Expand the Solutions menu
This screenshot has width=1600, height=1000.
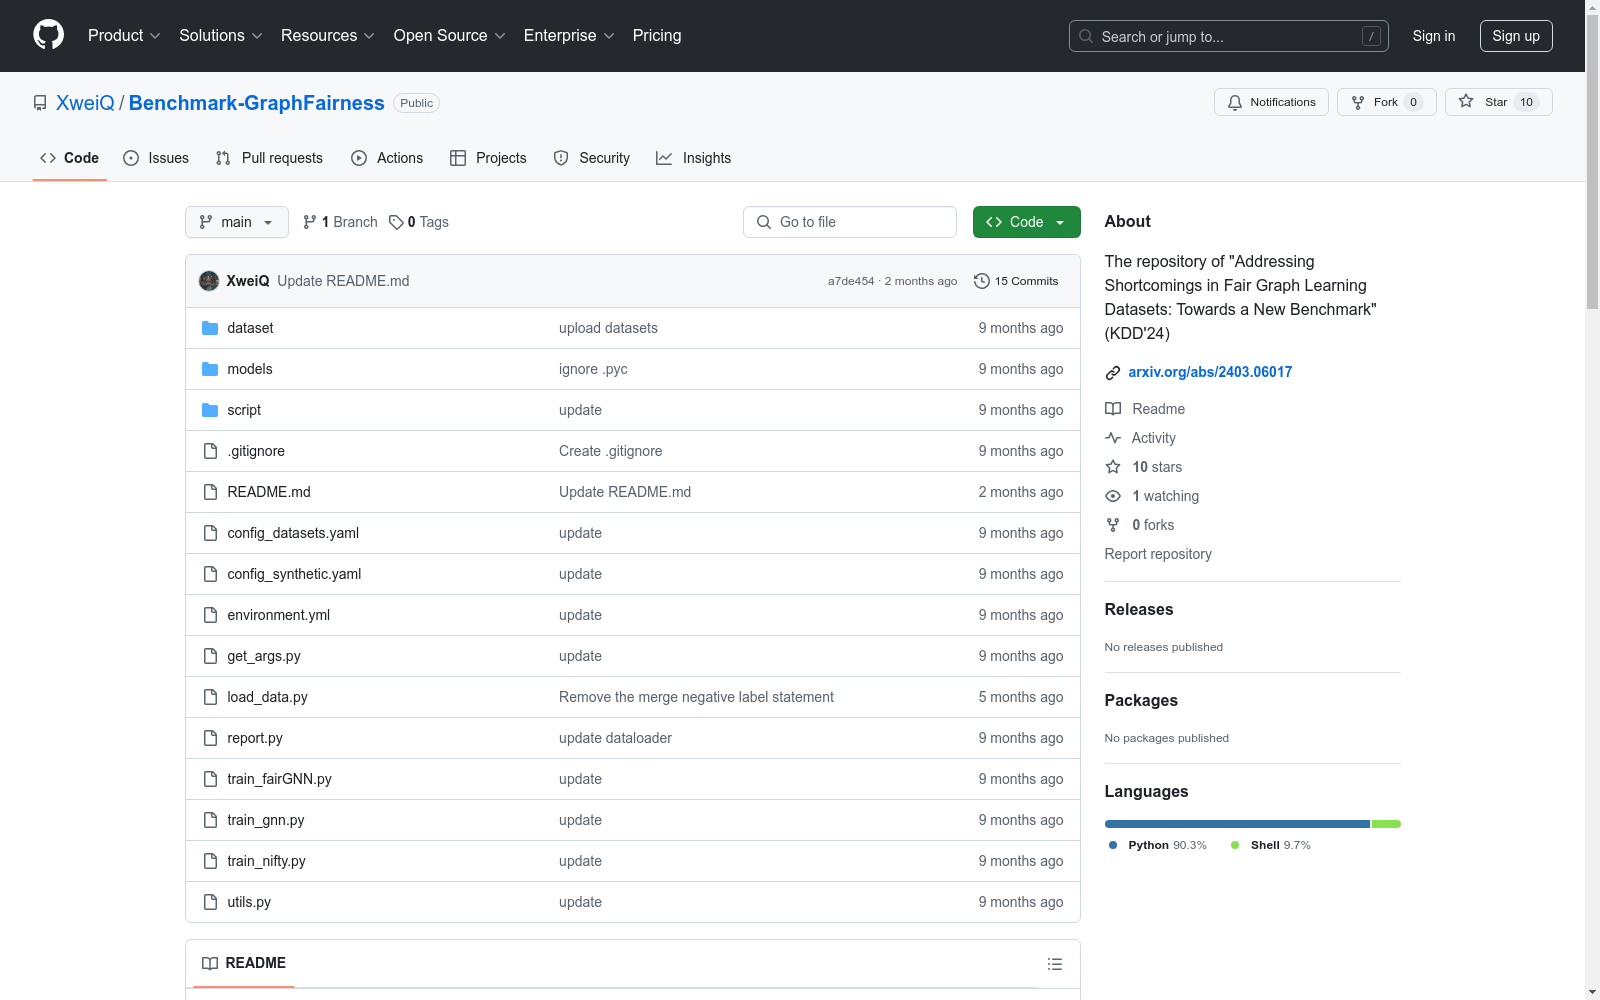pos(221,35)
